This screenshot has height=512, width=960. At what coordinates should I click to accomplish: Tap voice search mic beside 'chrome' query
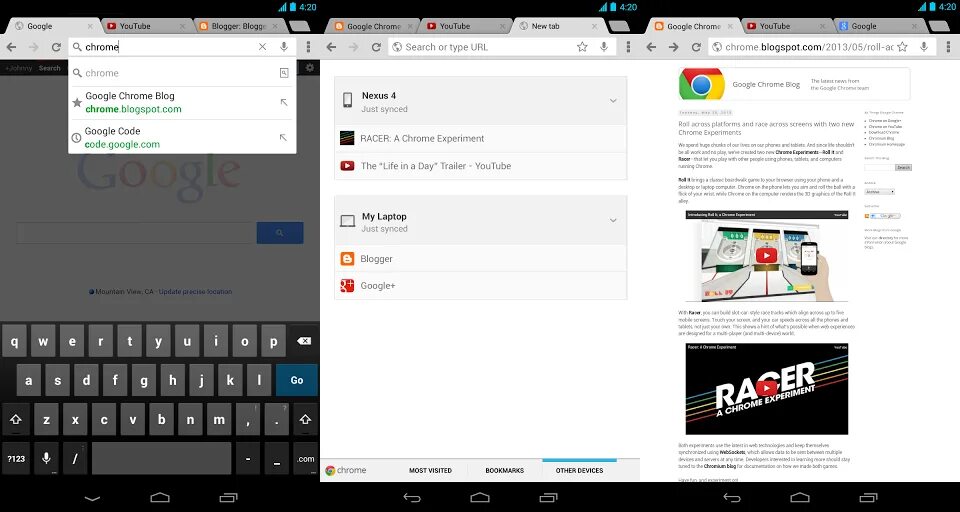pyautogui.click(x=283, y=47)
